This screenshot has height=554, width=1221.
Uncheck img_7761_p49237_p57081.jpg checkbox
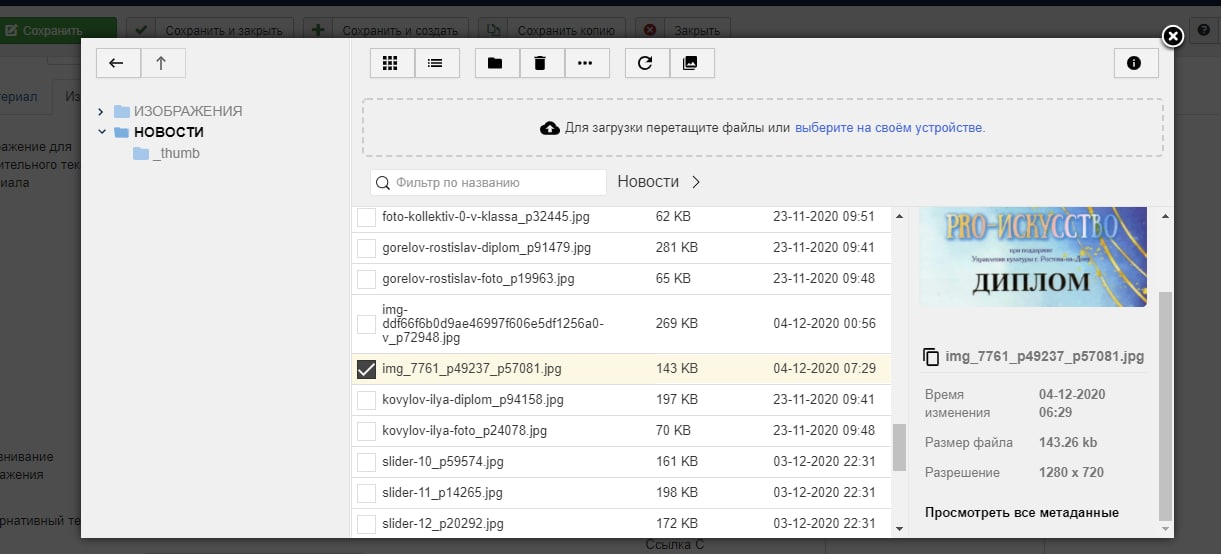tap(367, 369)
